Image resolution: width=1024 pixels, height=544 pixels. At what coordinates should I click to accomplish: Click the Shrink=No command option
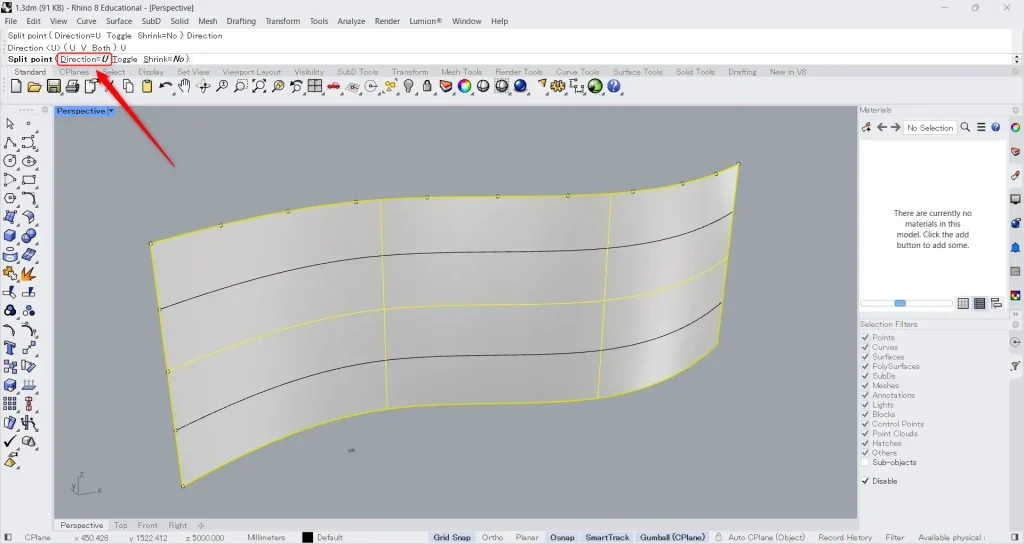[164, 59]
